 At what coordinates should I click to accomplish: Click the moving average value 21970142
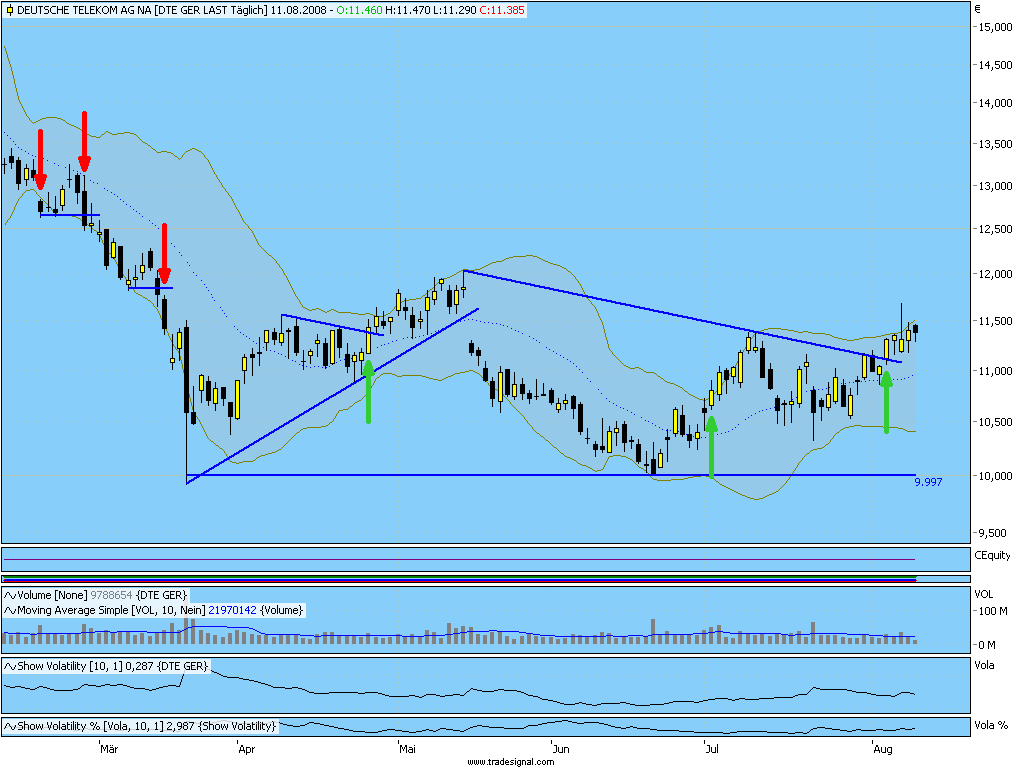click(232, 610)
